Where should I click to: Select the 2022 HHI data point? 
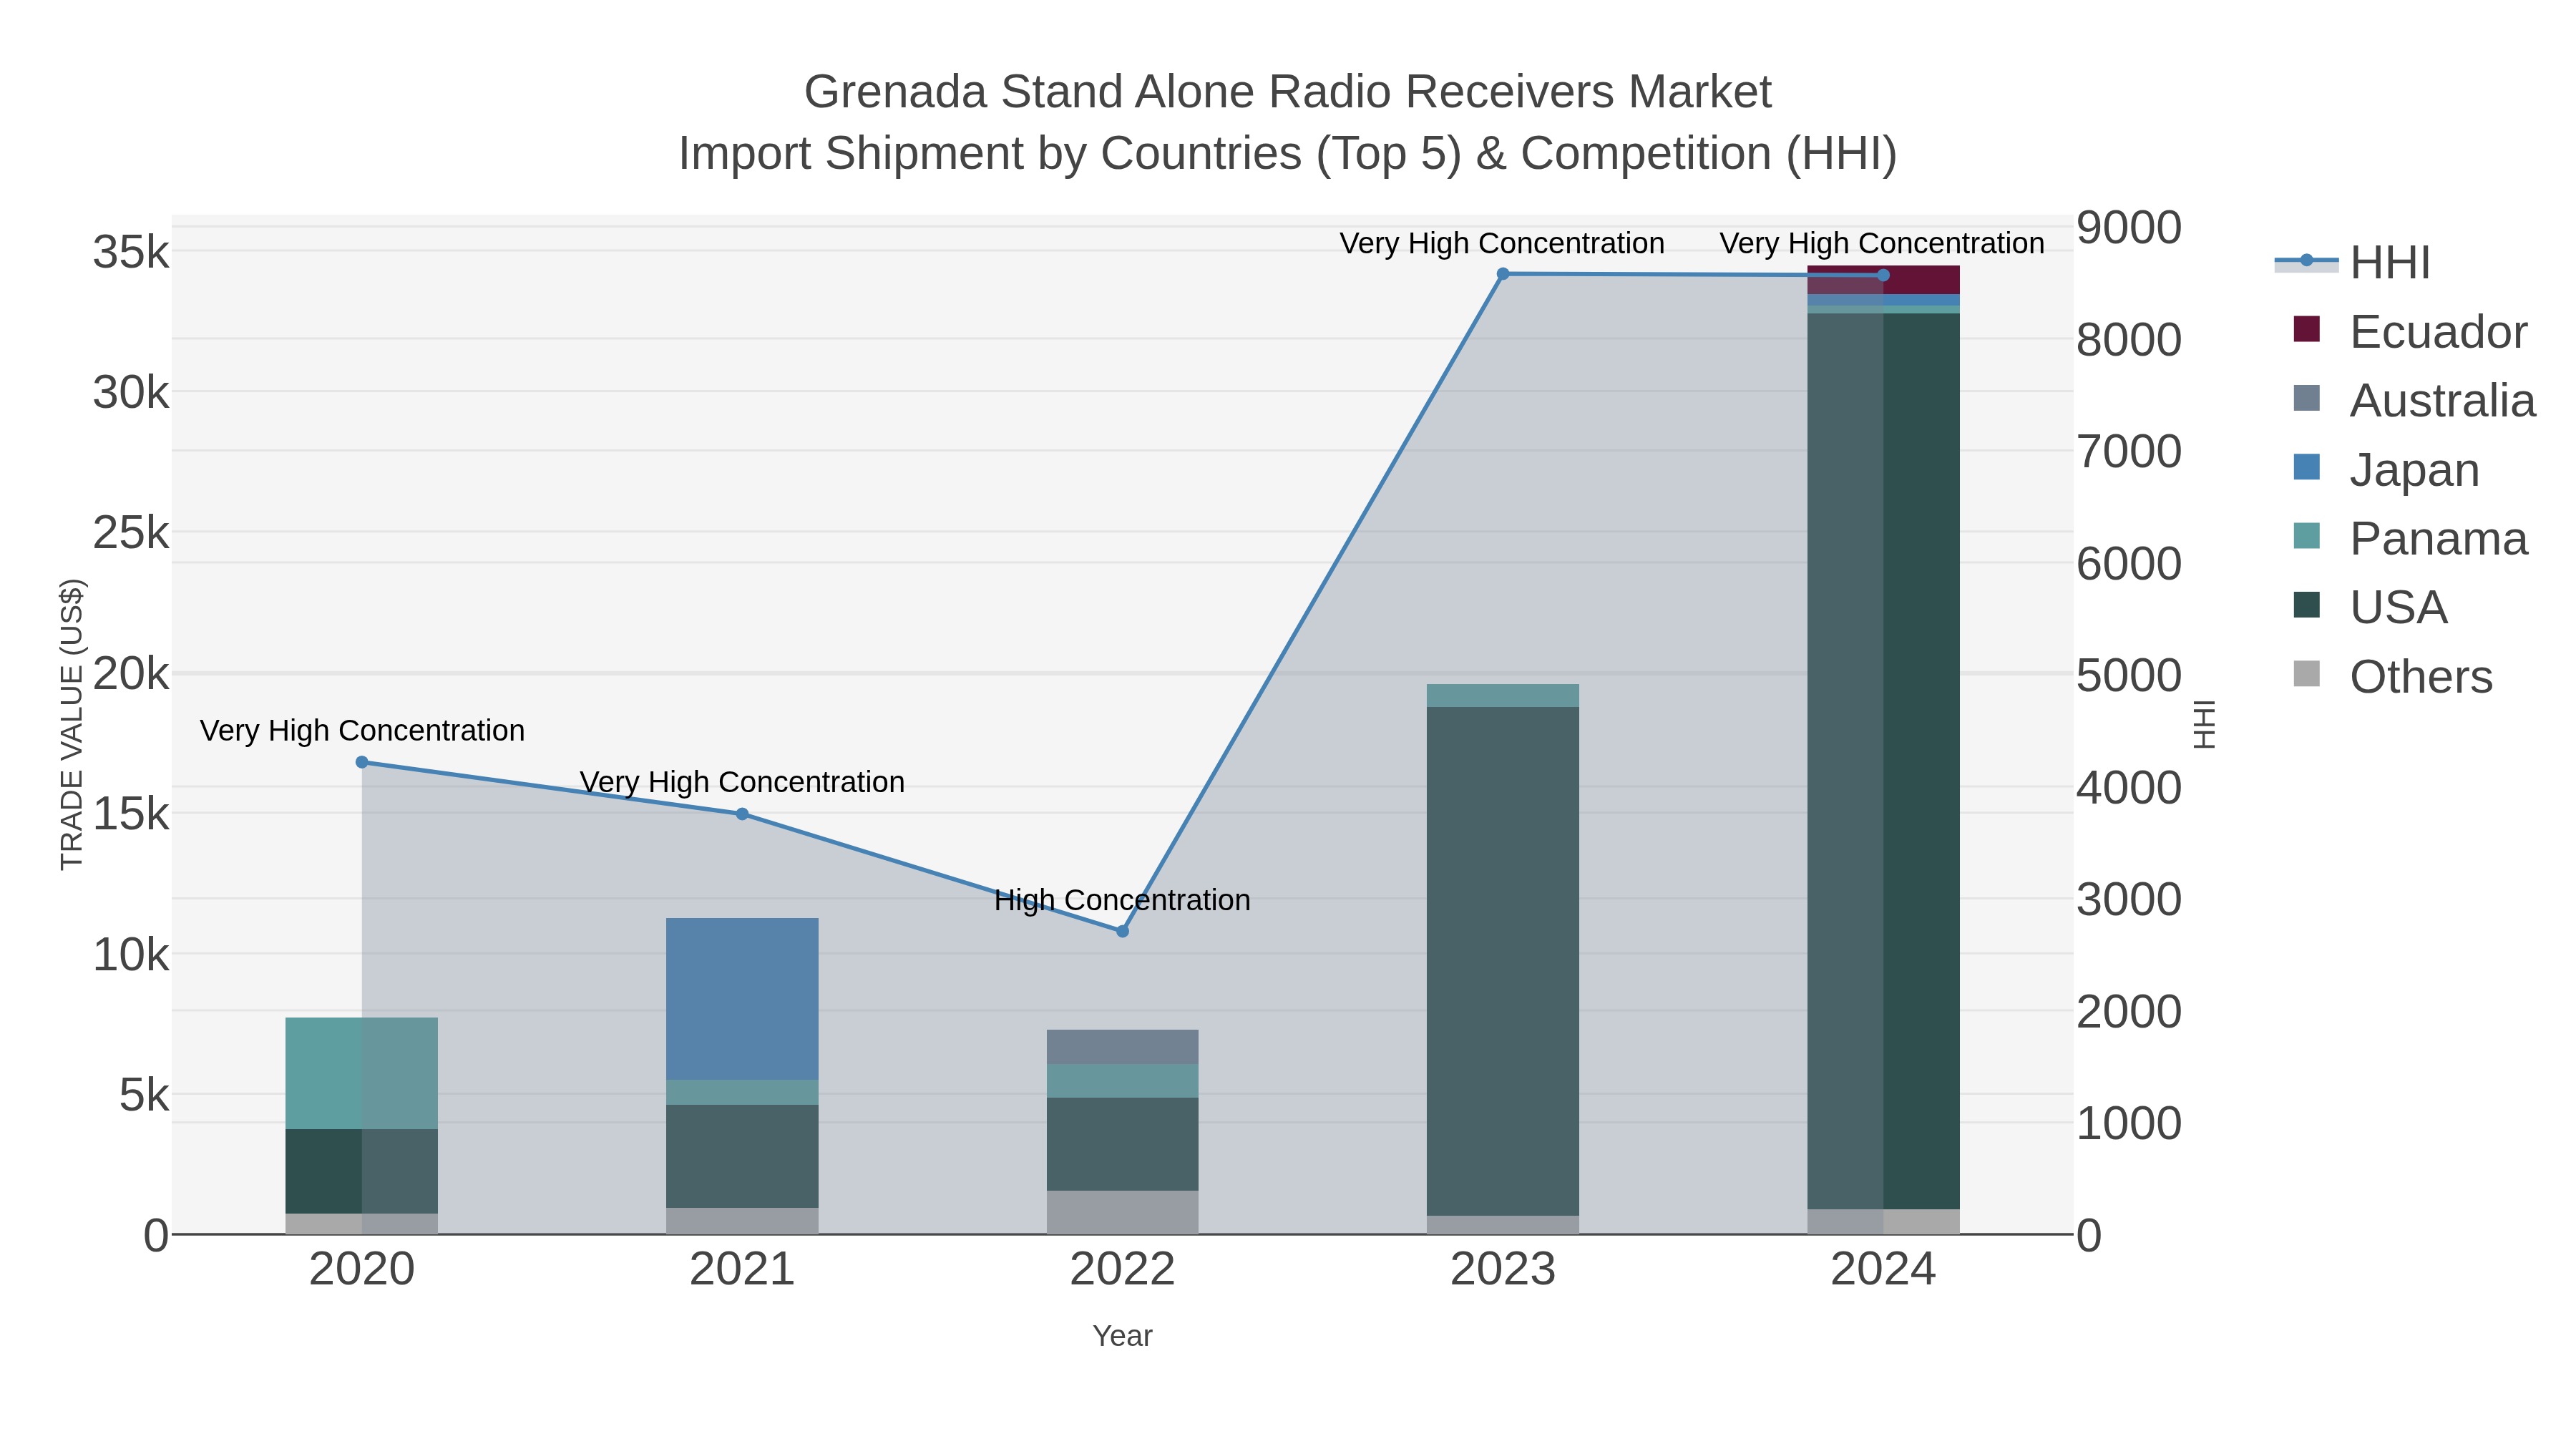click(1122, 931)
